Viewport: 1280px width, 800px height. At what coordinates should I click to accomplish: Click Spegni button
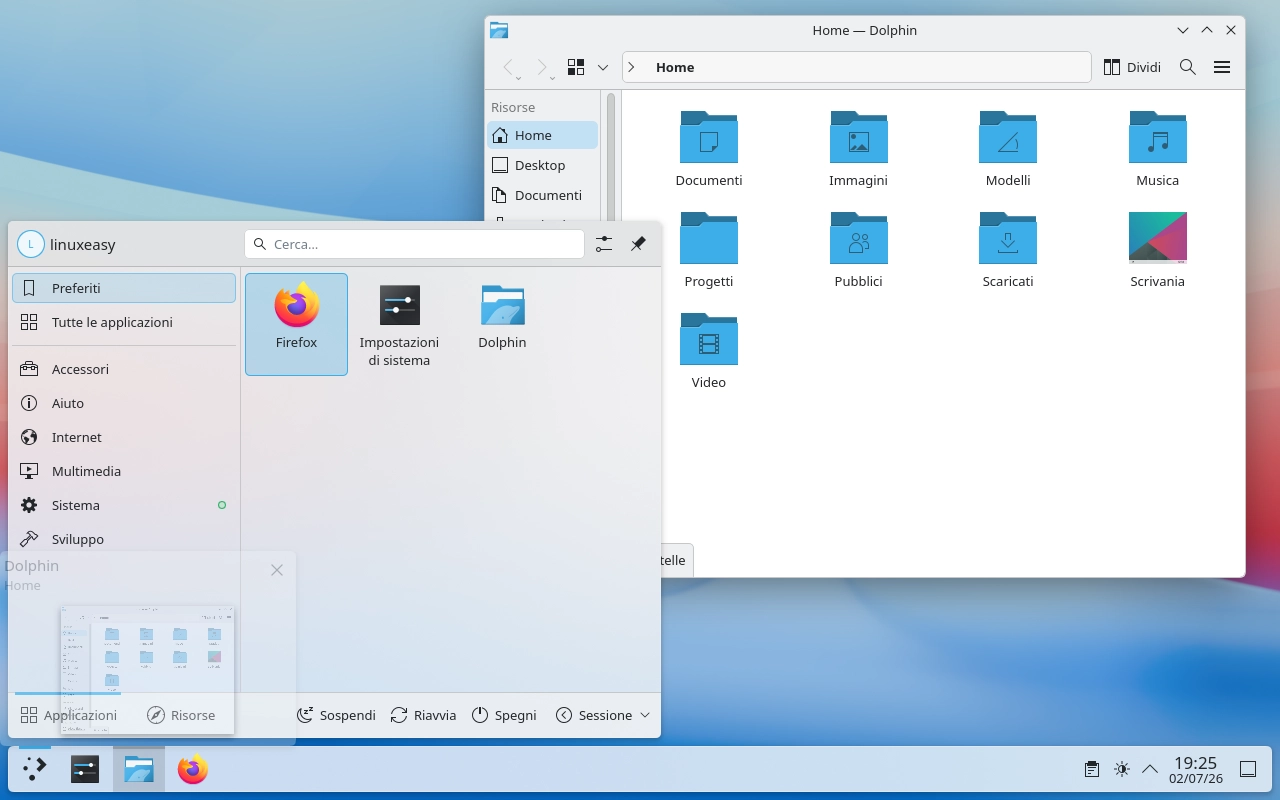[x=504, y=715]
